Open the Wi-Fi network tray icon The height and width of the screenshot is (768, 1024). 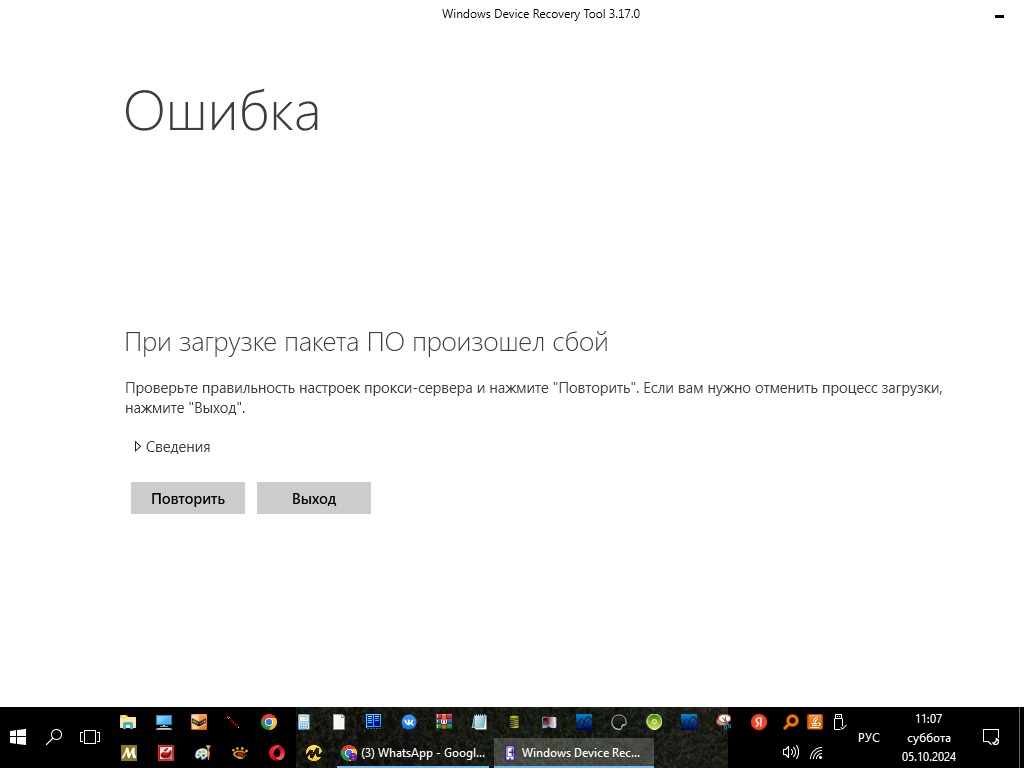(816, 753)
